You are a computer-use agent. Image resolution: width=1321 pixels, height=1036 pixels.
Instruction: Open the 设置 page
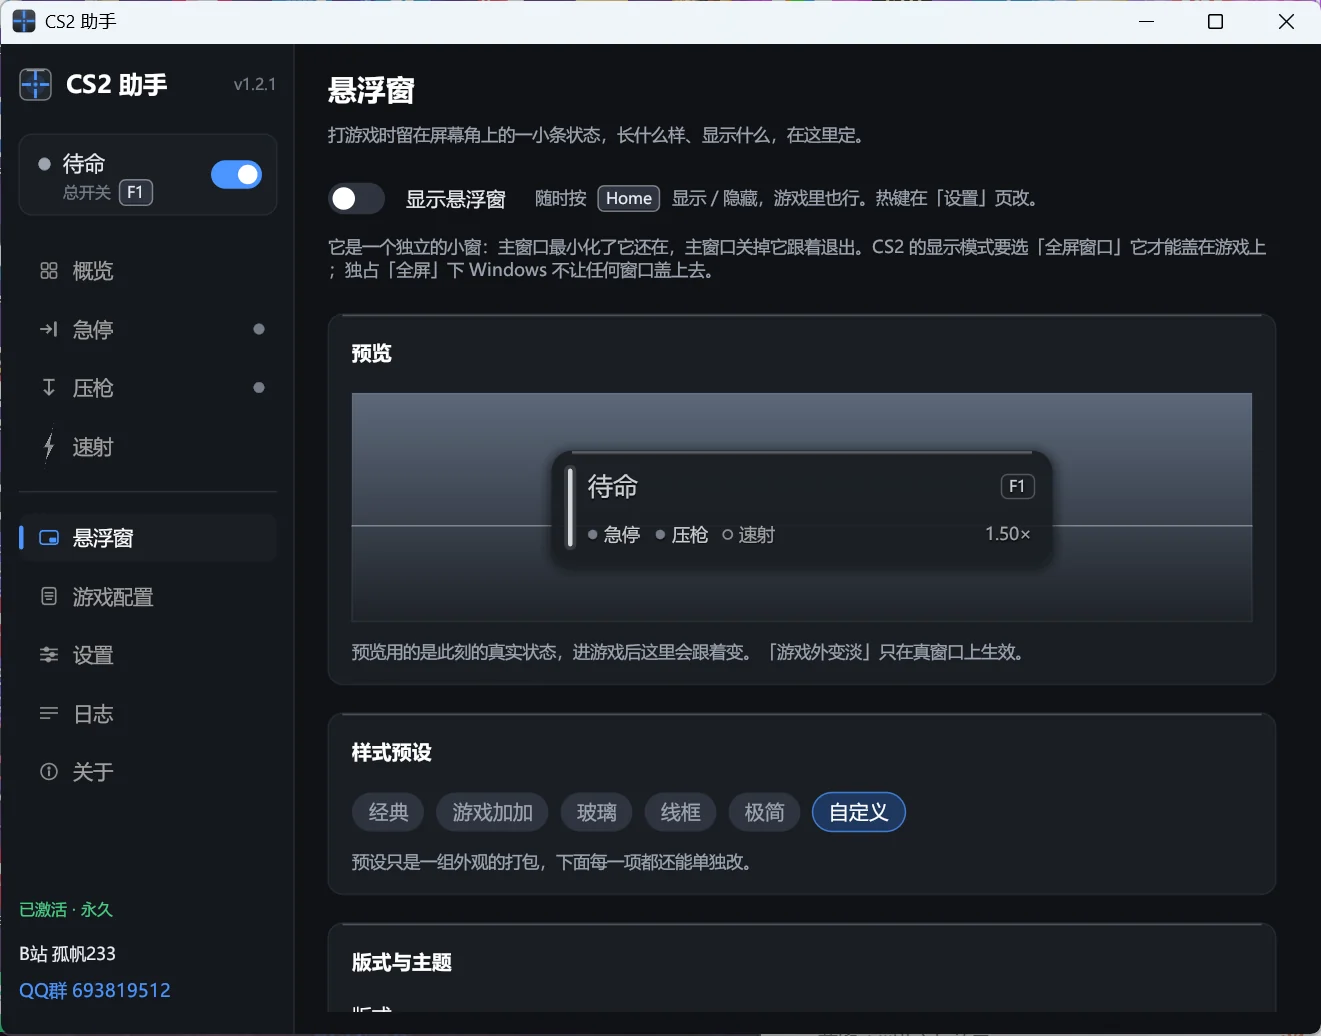click(x=148, y=655)
